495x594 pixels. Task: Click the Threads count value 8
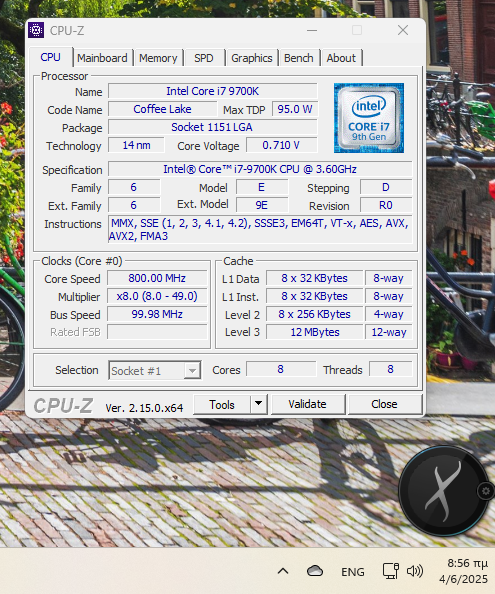[390, 369]
